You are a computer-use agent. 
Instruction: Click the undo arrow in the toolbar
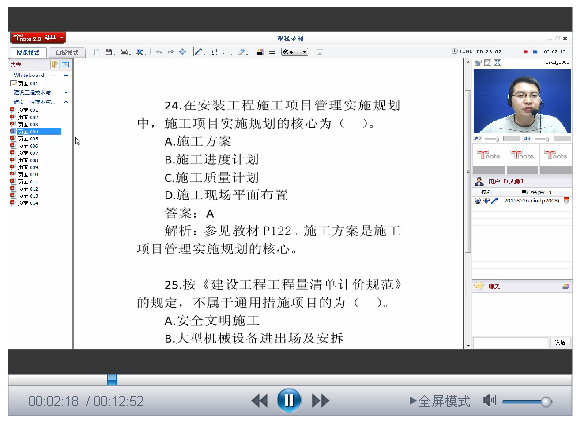tap(159, 52)
